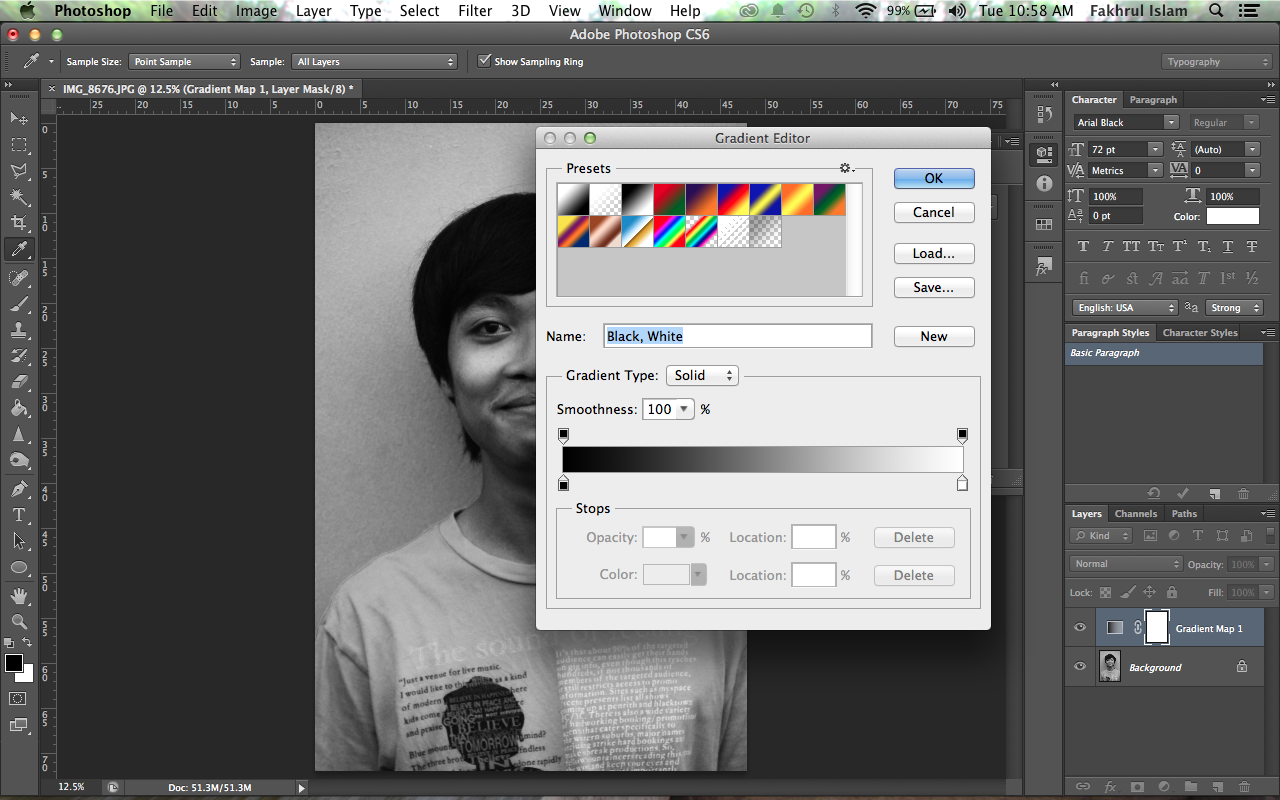
Task: Select the Polygonal Lasso tool
Action: pyautogui.click(x=19, y=171)
